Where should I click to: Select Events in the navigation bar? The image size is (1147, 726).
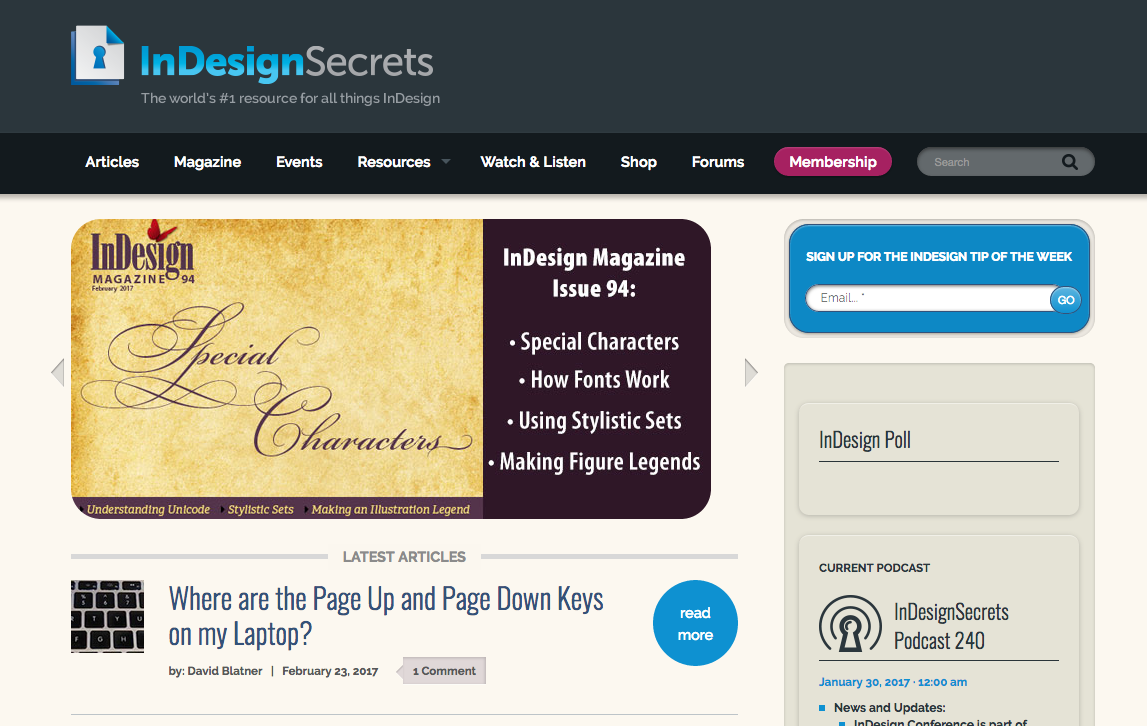299,162
